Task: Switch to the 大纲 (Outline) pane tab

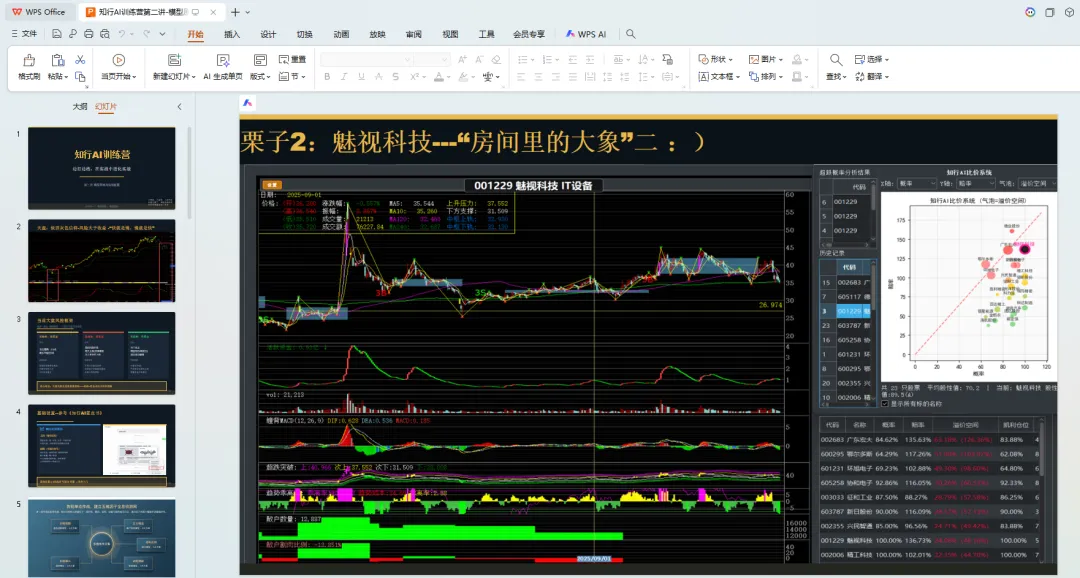Action: 80,107
